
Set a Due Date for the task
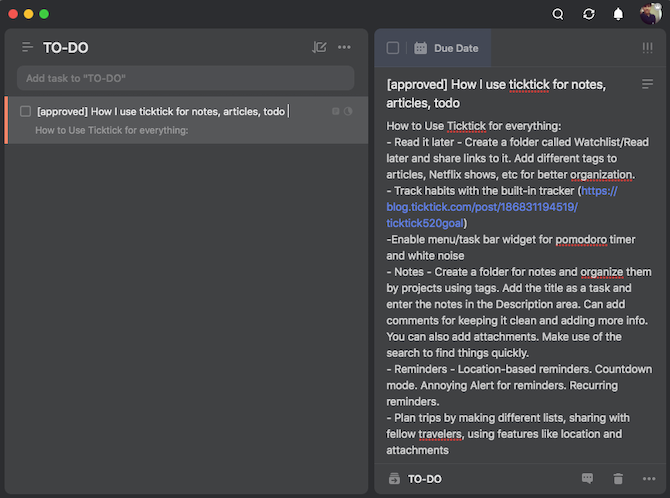pos(447,48)
